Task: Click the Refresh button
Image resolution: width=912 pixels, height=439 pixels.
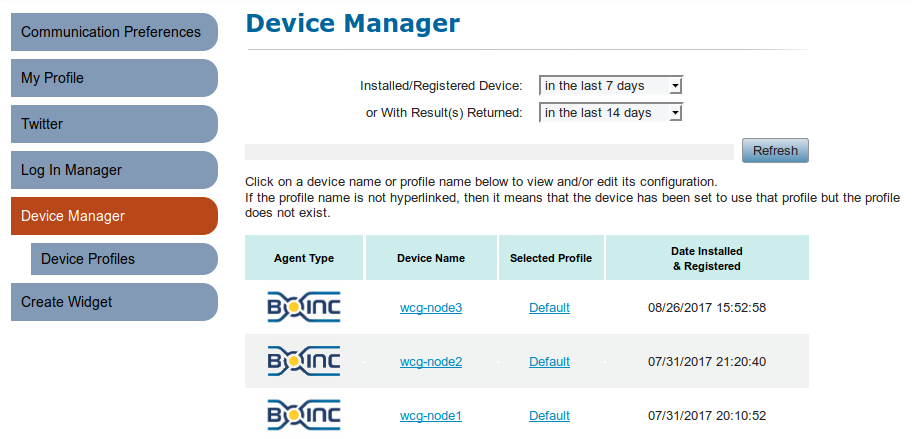Action: tap(775, 151)
